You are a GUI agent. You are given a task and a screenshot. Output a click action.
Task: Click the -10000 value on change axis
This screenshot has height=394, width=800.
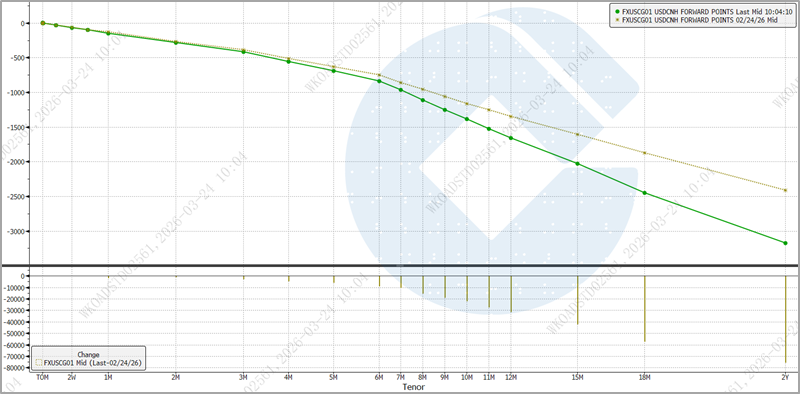[15, 287]
